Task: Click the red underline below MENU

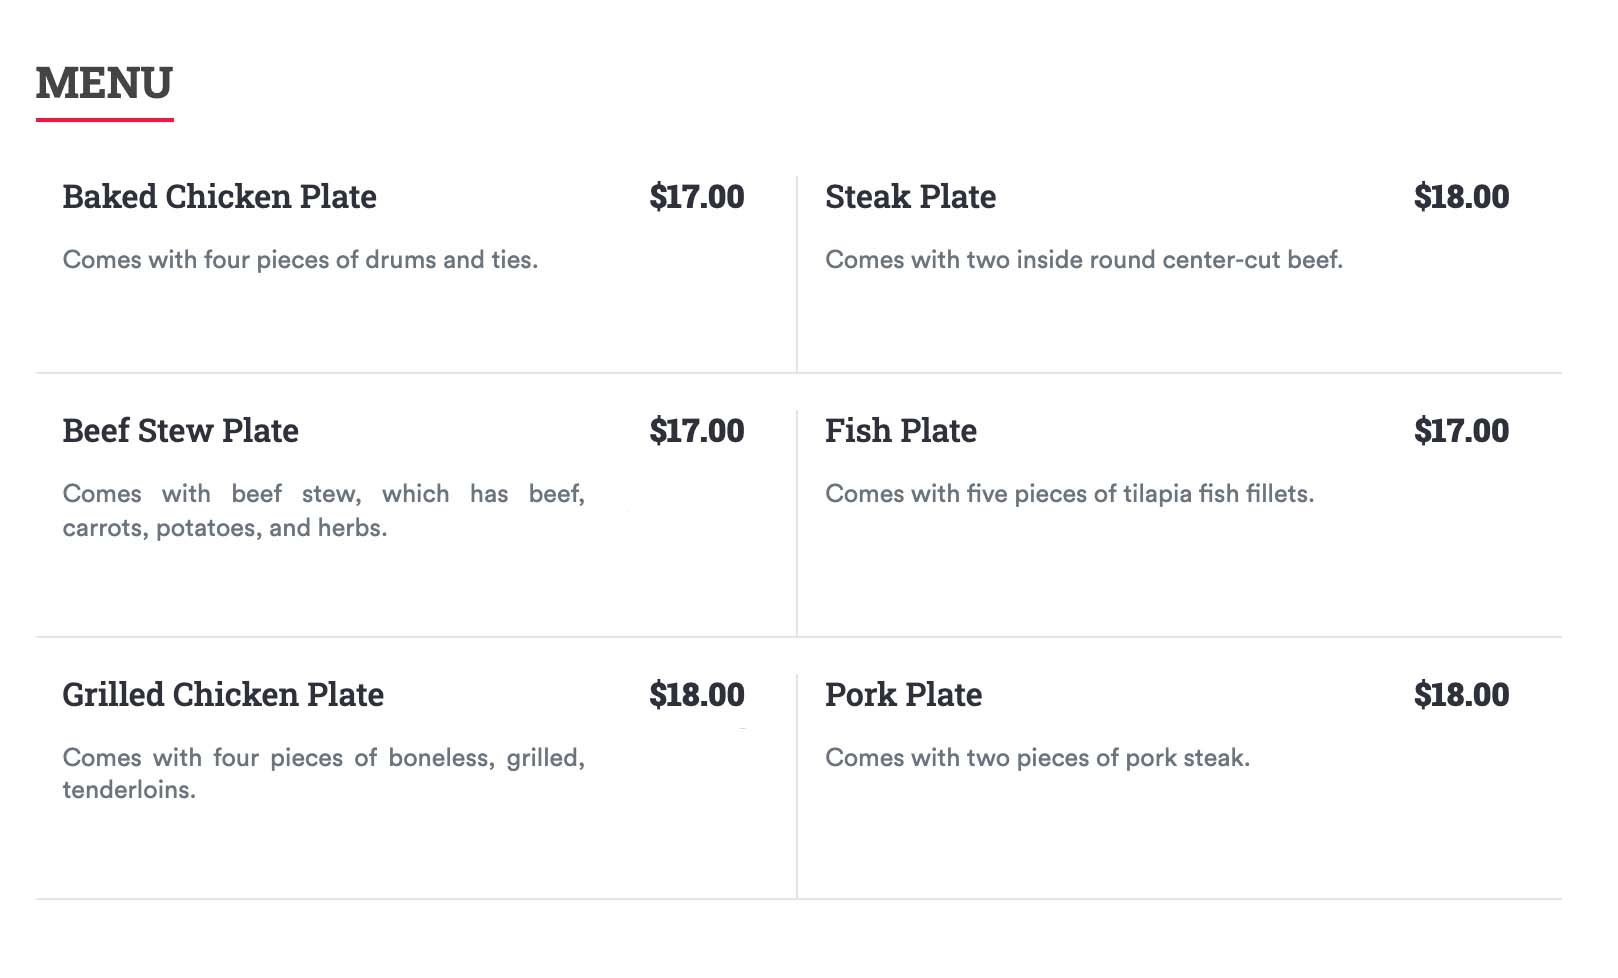Action: tap(104, 120)
